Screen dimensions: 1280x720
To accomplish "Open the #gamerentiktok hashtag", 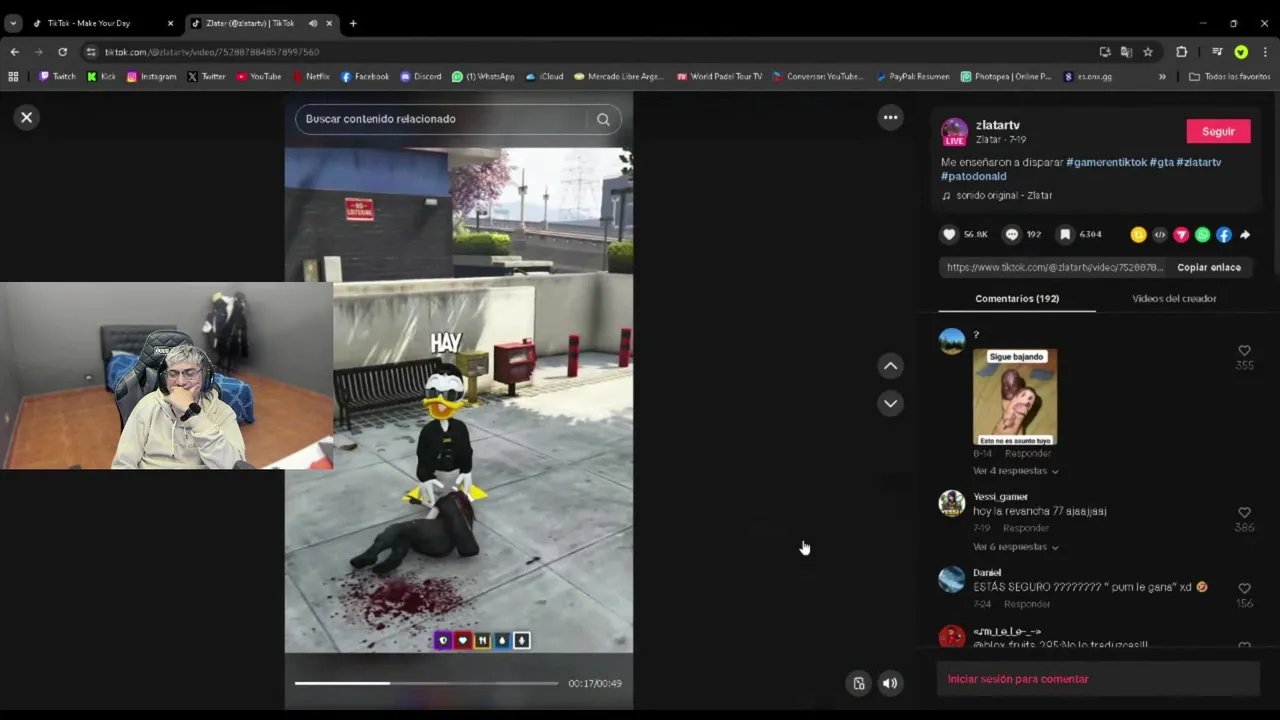I will coord(1106,162).
